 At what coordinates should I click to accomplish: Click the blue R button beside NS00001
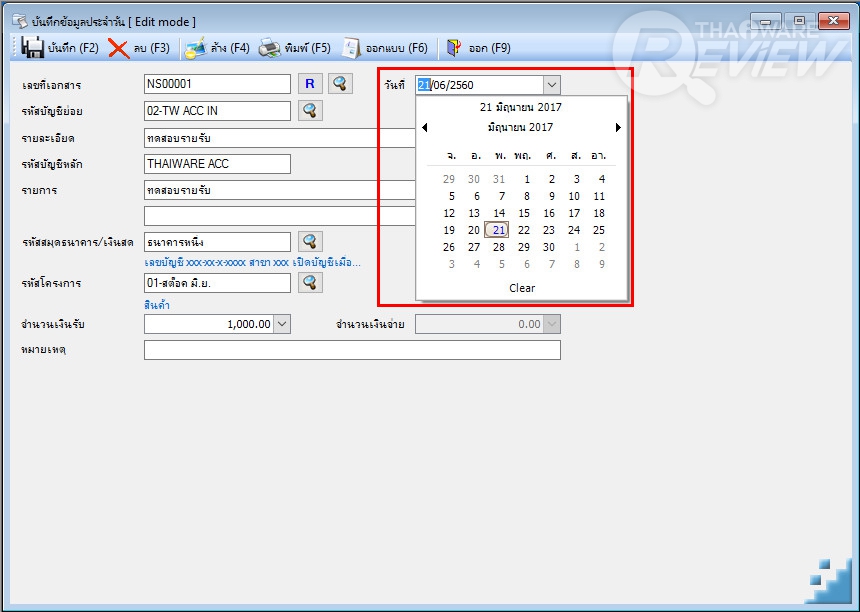310,84
